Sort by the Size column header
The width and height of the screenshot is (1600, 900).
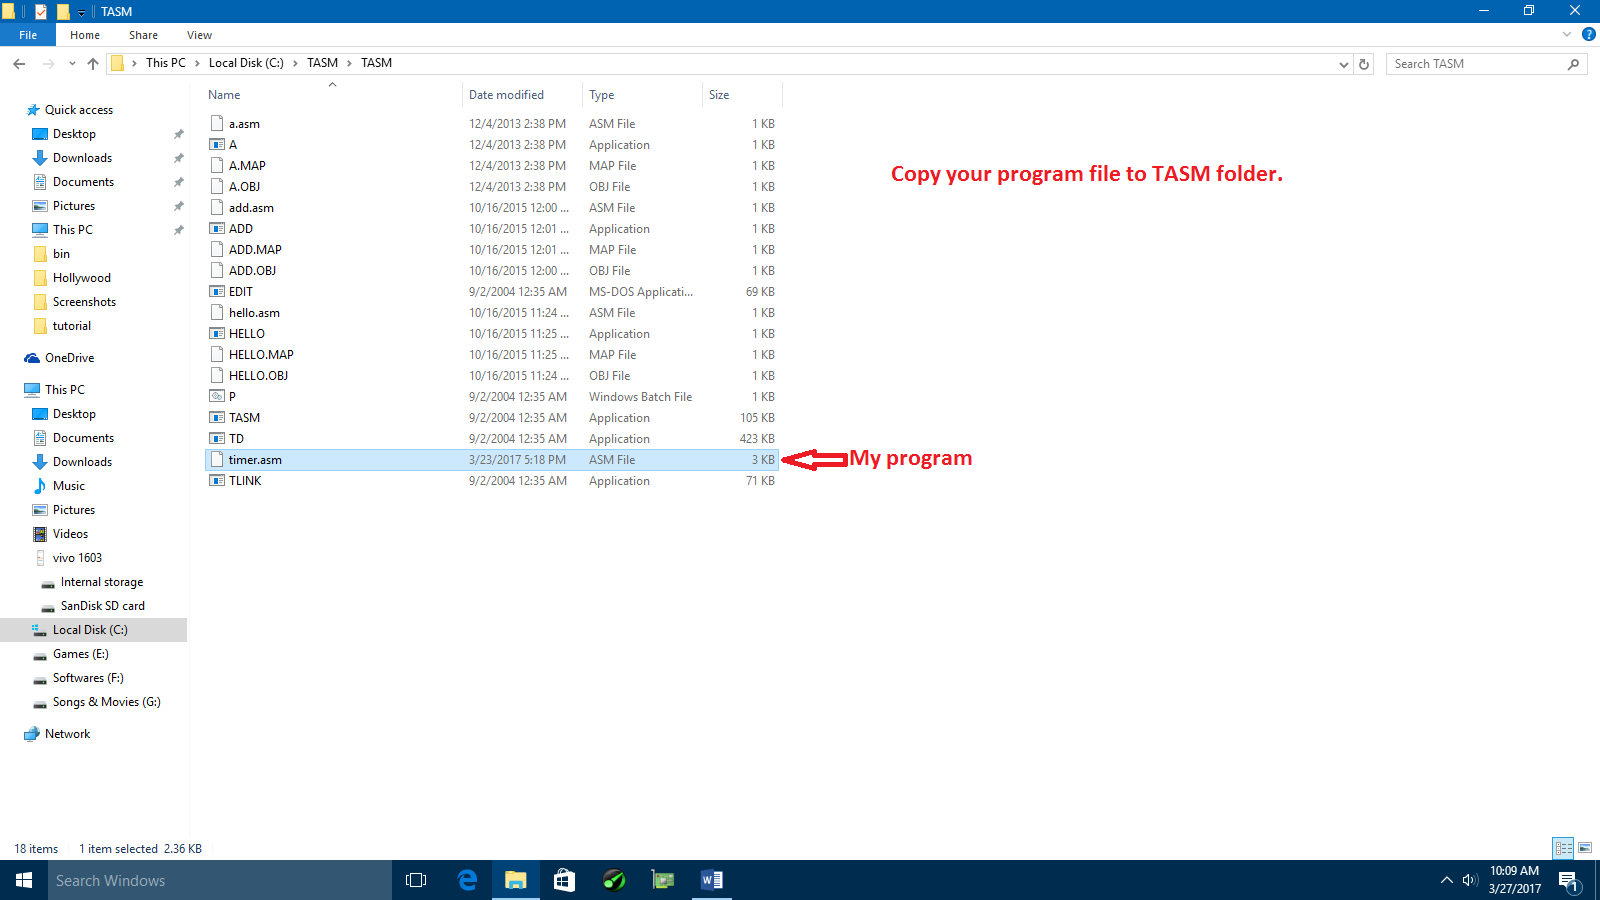tap(742, 95)
